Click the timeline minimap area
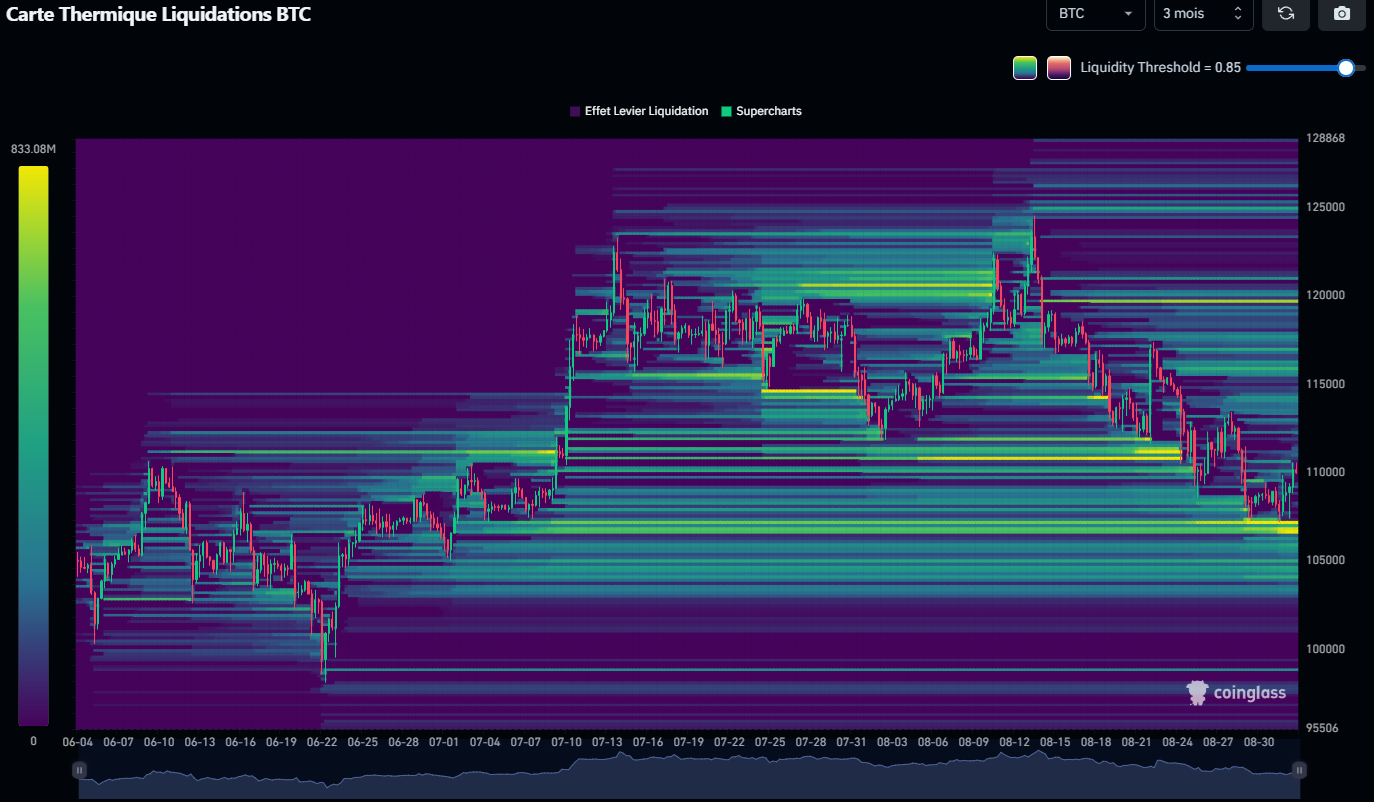This screenshot has width=1374, height=802. pos(690,770)
